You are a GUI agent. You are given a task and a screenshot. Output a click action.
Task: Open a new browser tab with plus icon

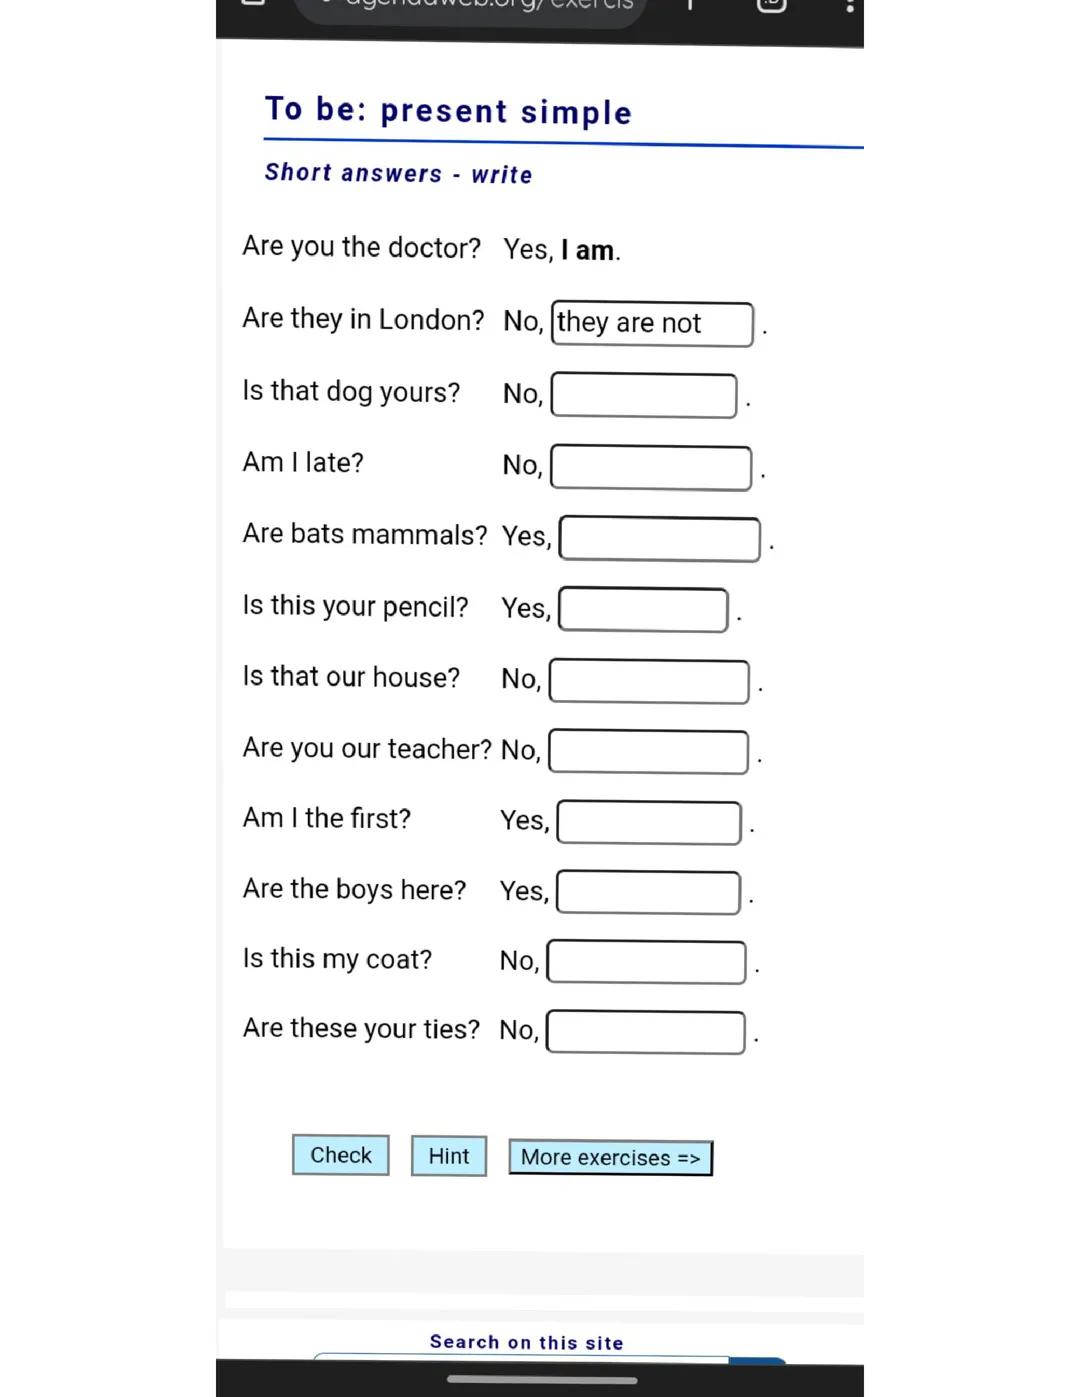(690, 4)
